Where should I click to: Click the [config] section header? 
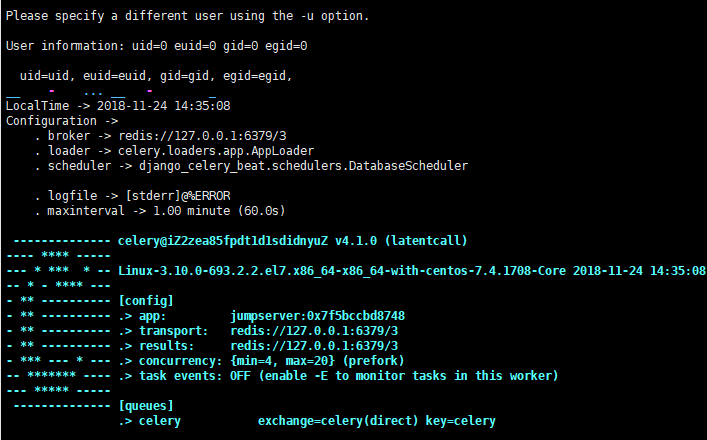(146, 301)
